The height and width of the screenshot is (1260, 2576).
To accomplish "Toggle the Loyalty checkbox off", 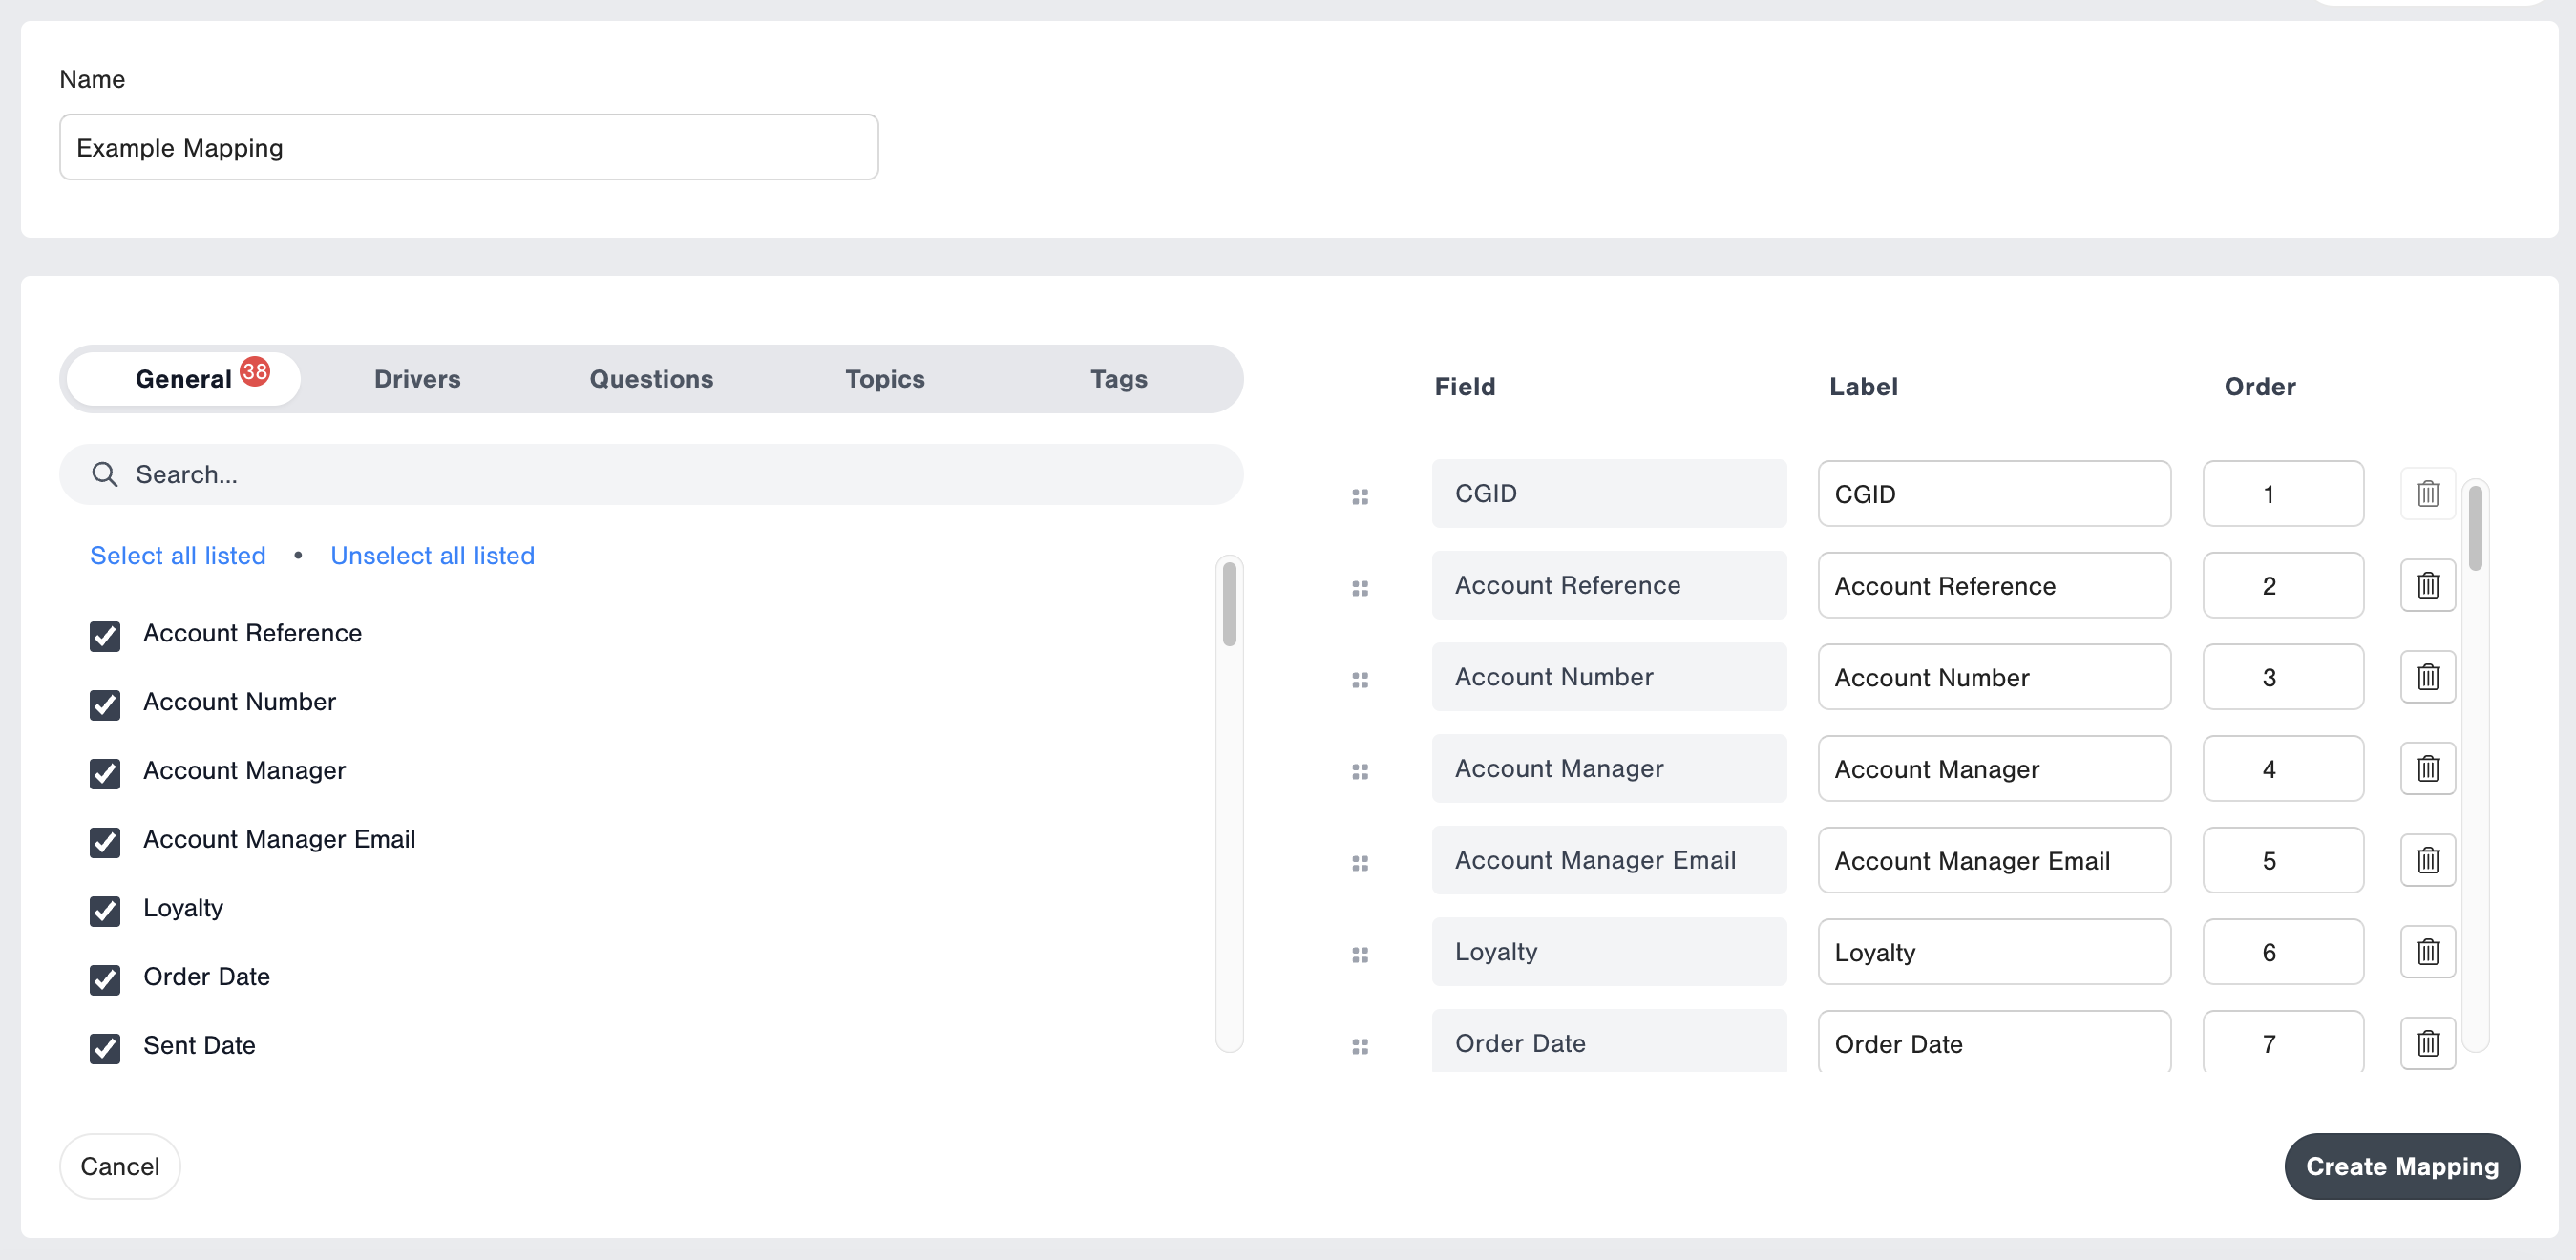I will coord(105,911).
